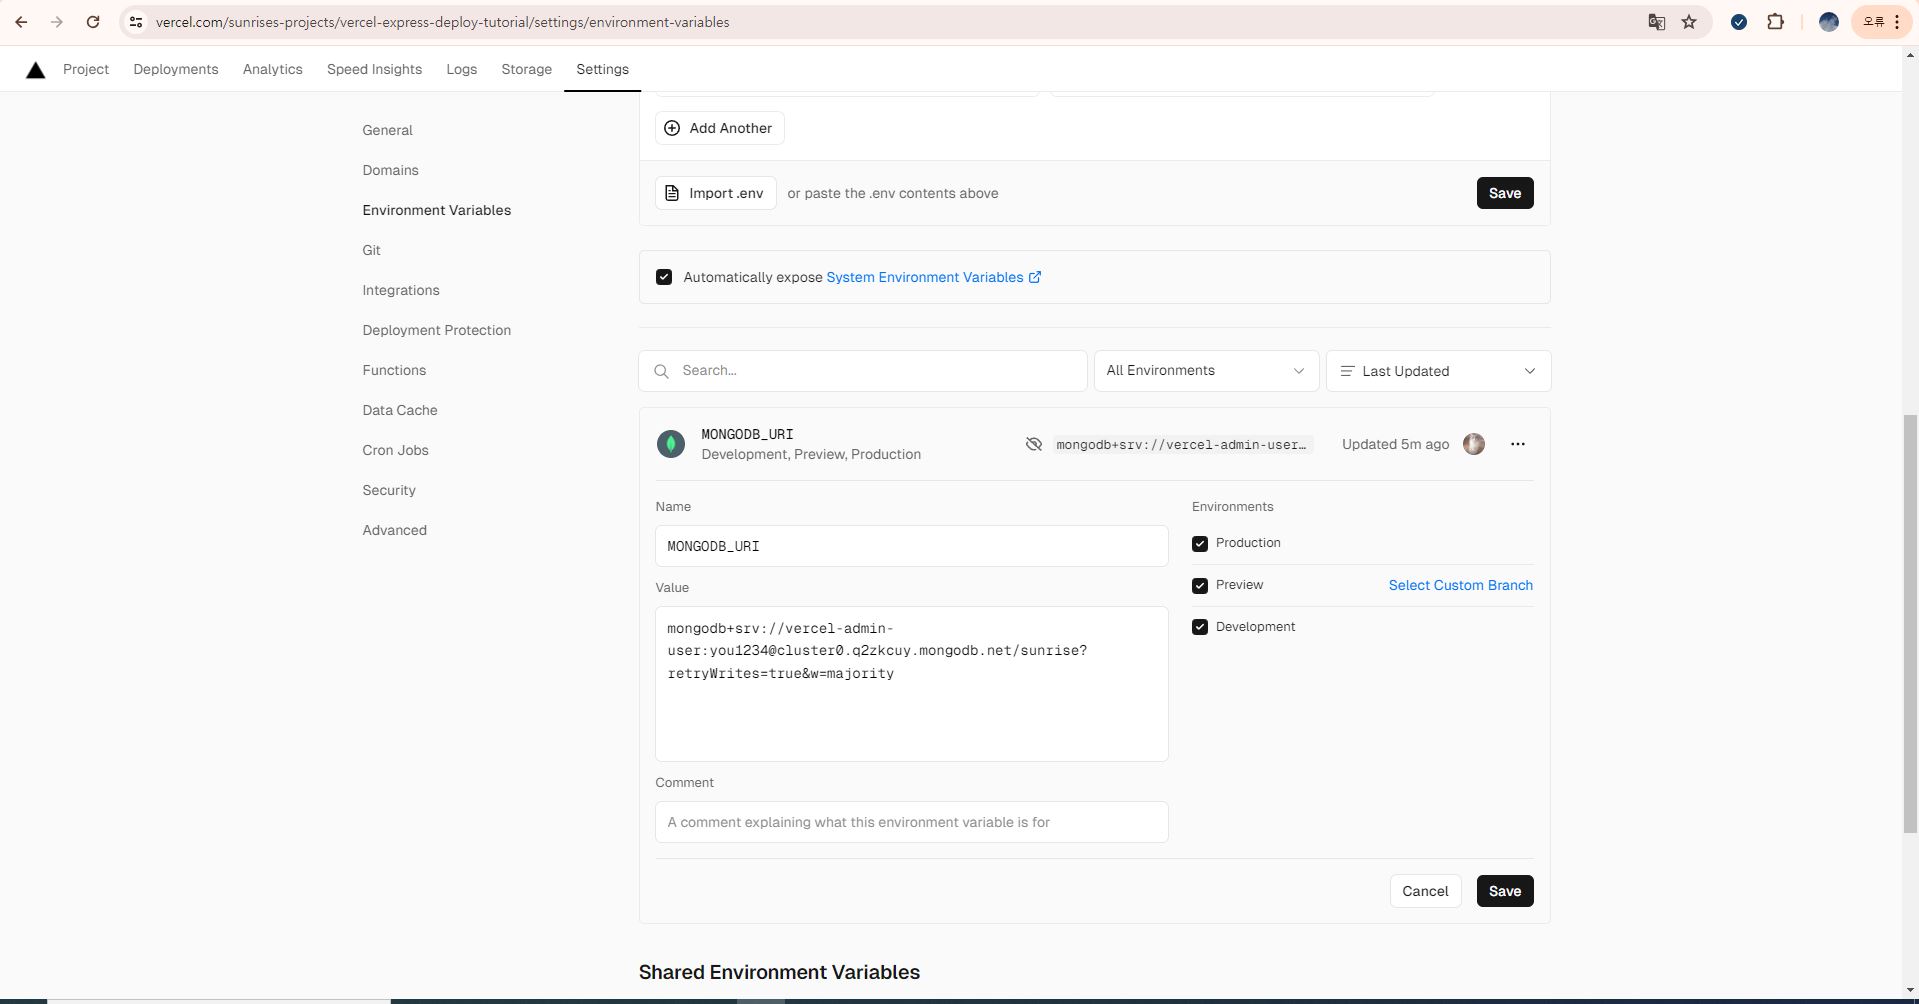The width and height of the screenshot is (1919, 1004).
Task: Open site information icon in address bar
Action: (x=136, y=22)
